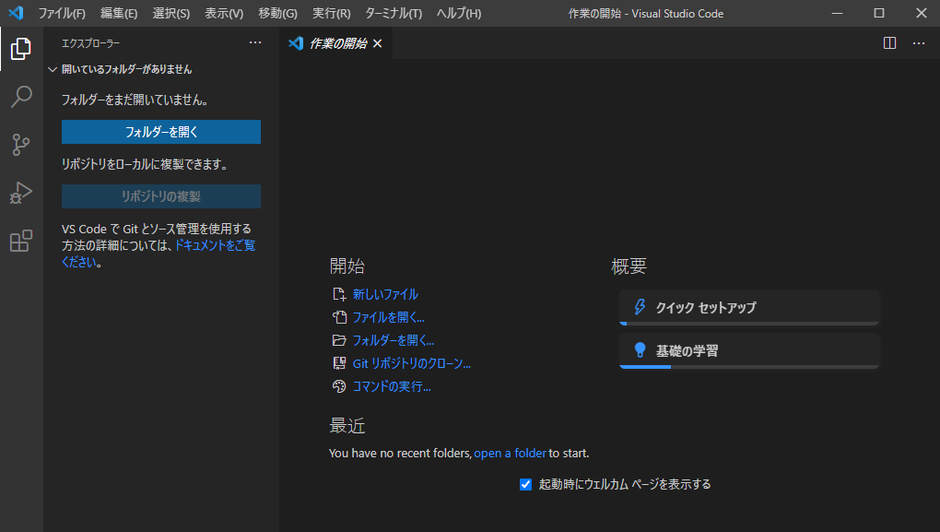
Task: Click the 新しいファイル link
Action: point(385,294)
